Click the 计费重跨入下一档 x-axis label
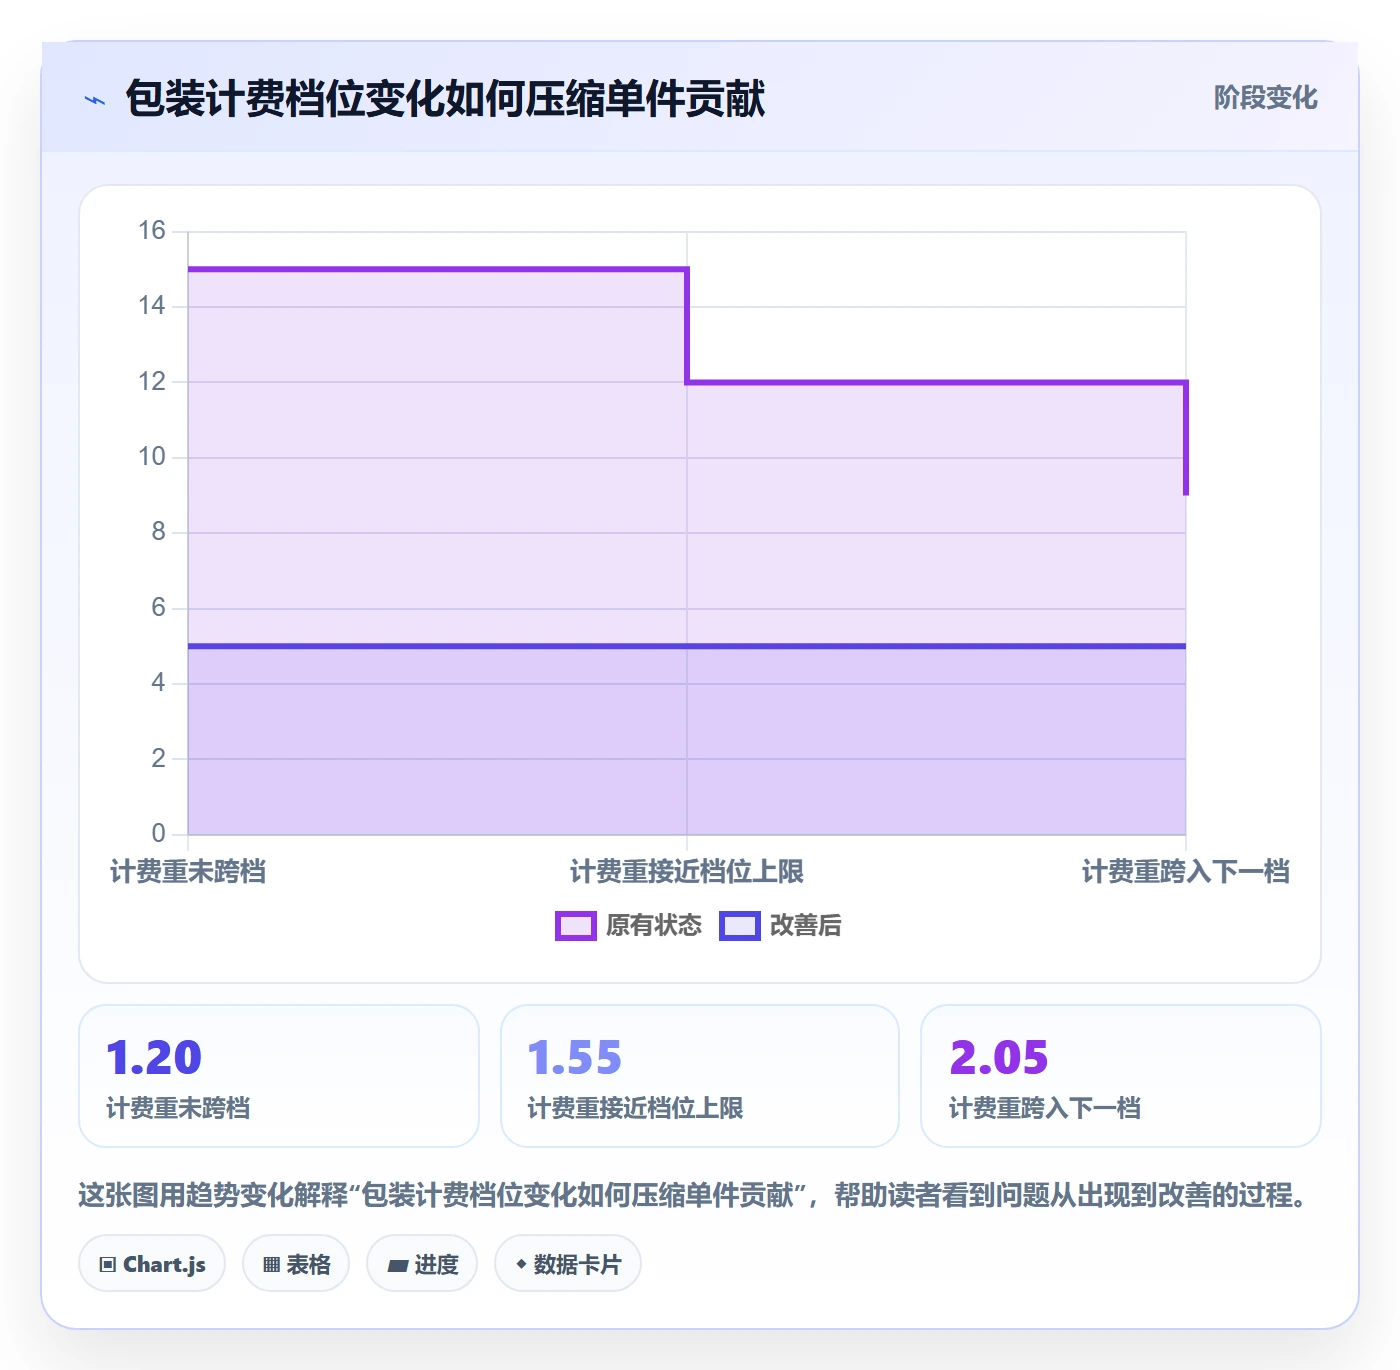Viewport: 1400px width, 1370px height. point(1186,872)
